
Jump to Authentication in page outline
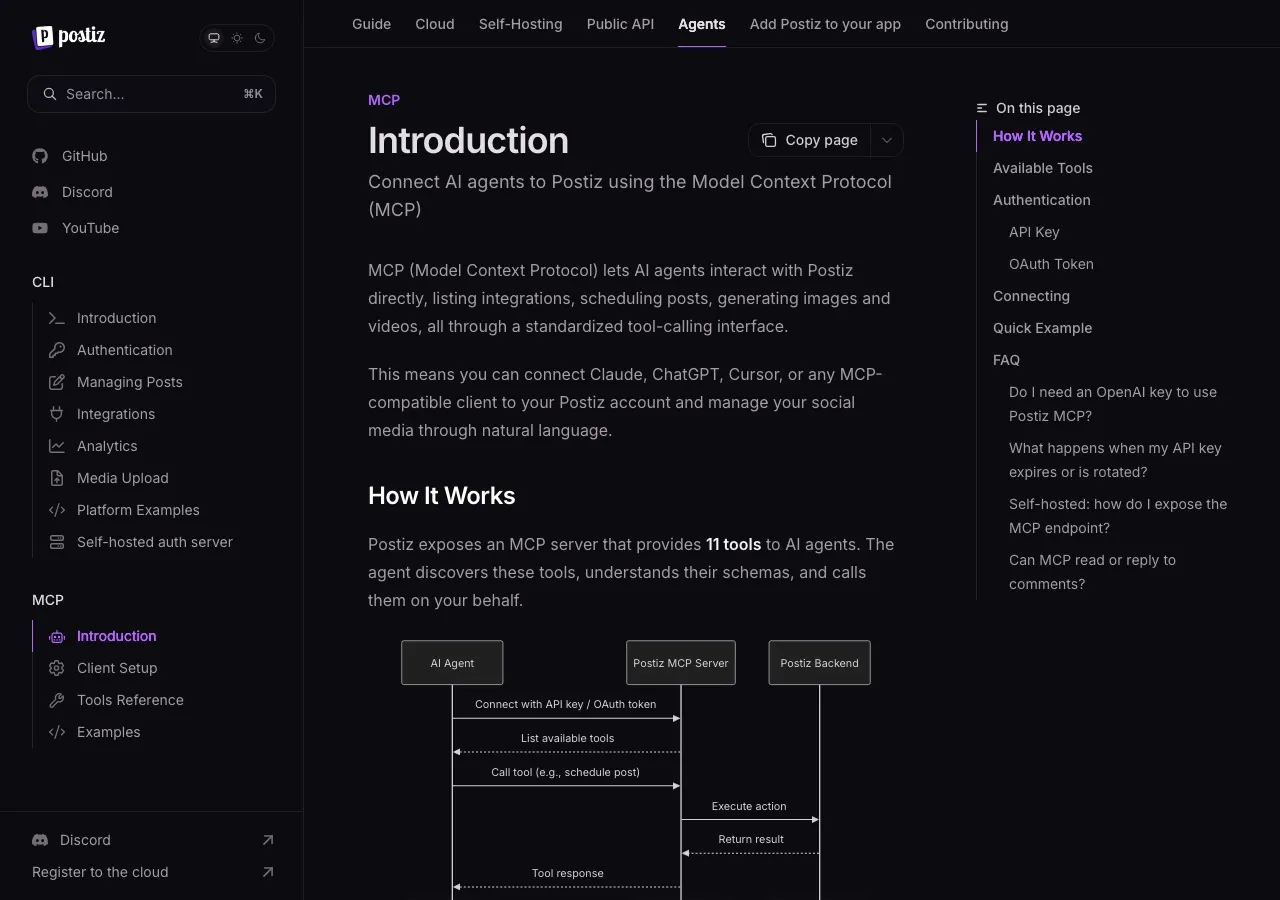click(1042, 200)
